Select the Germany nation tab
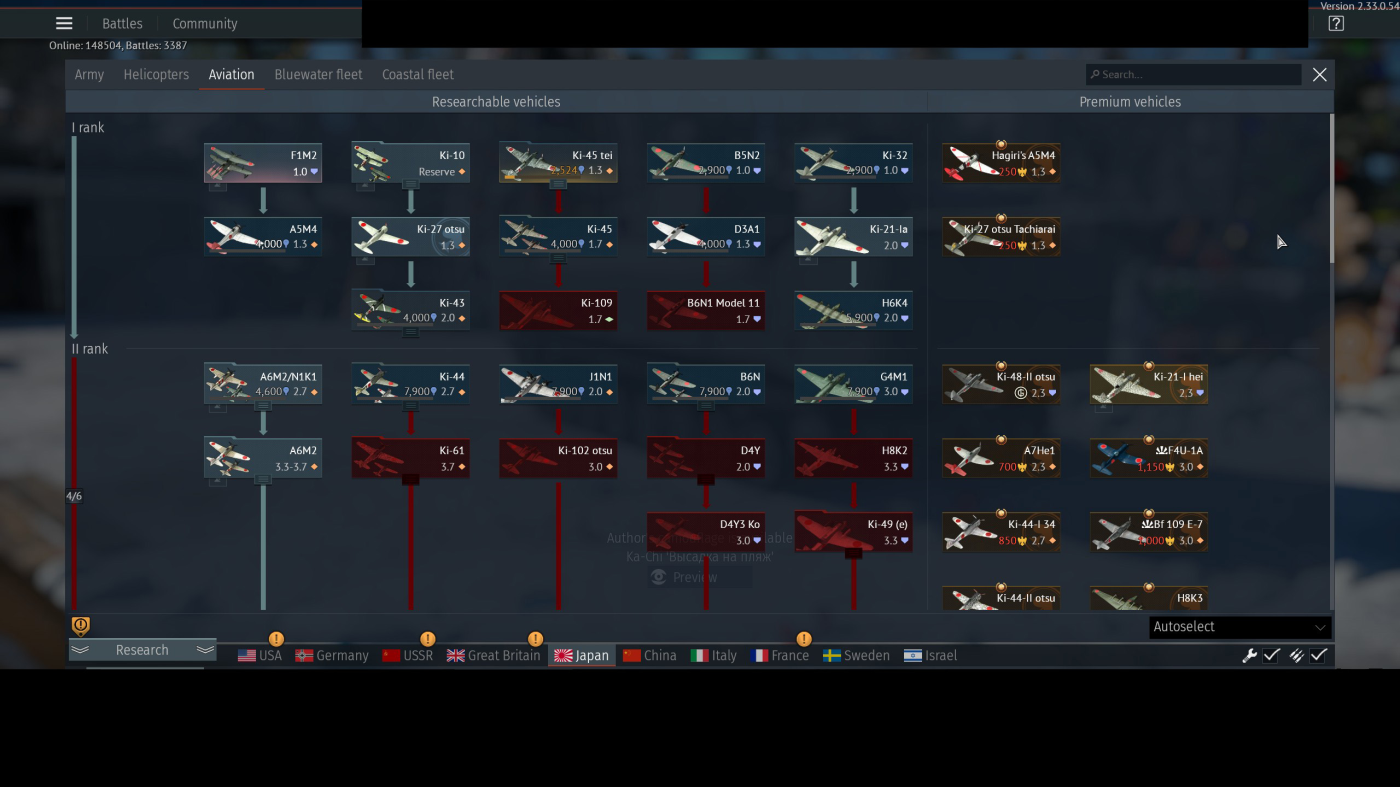Image resolution: width=1400 pixels, height=787 pixels. (332, 656)
